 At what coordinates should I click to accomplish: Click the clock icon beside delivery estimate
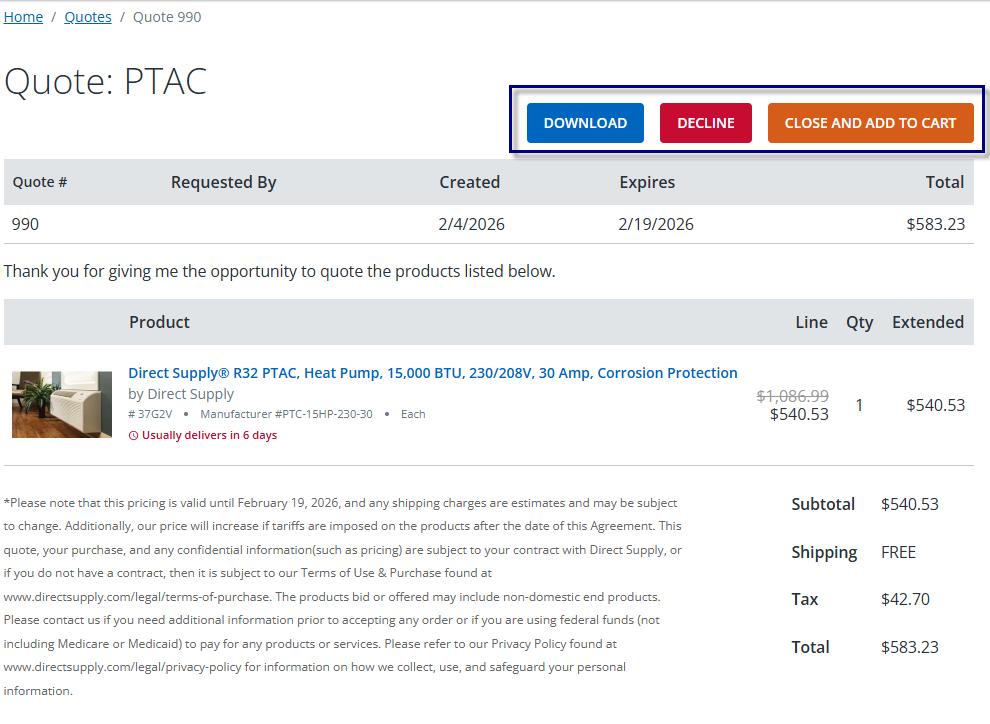coord(133,436)
